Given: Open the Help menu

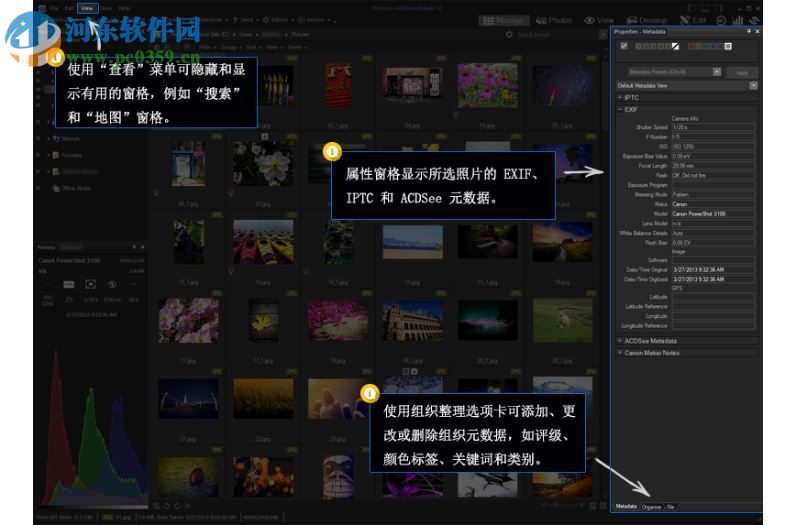Looking at the screenshot, I should pos(124,8).
